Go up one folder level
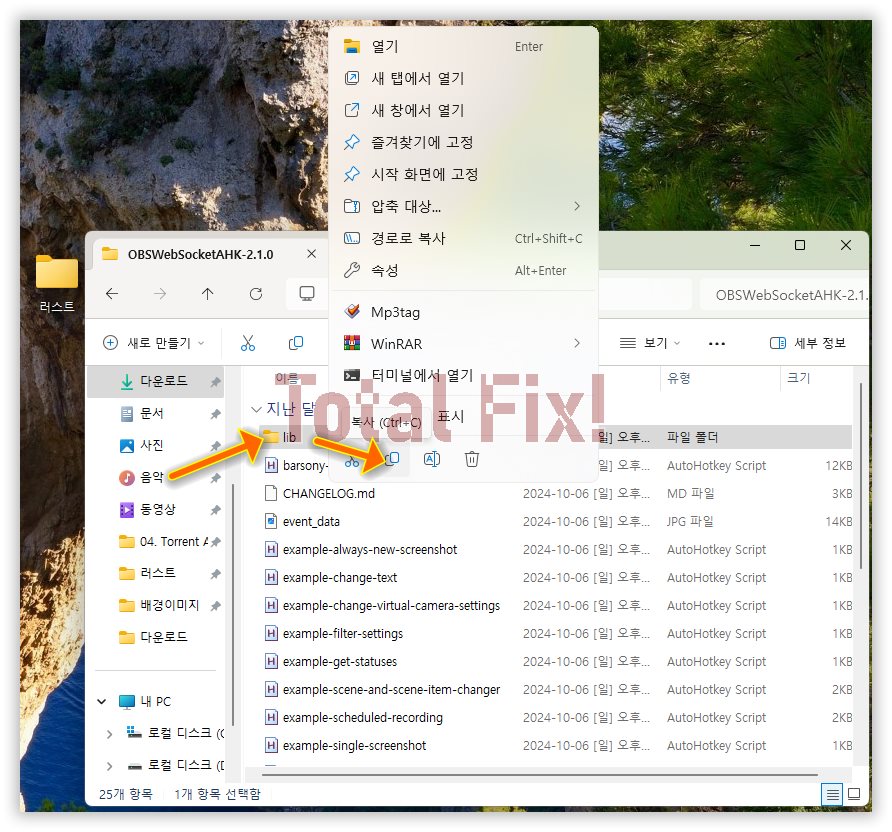 coord(208,293)
